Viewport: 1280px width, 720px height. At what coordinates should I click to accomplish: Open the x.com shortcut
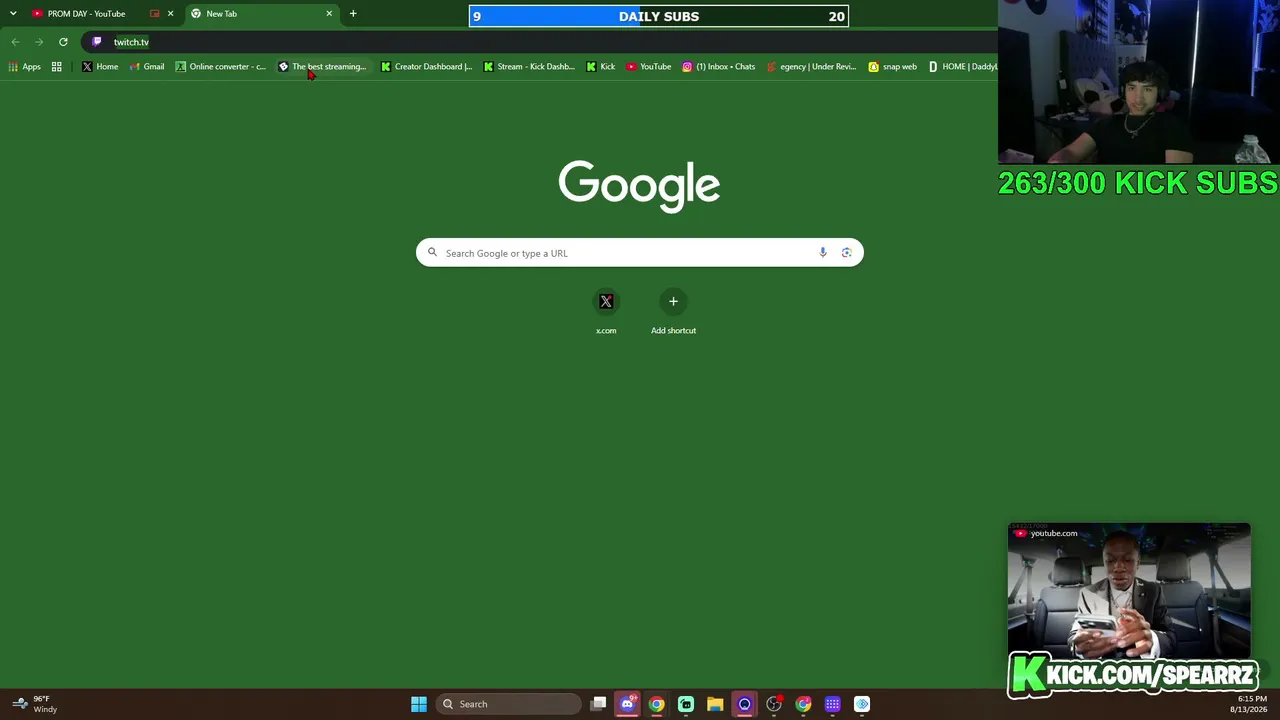pos(606,312)
